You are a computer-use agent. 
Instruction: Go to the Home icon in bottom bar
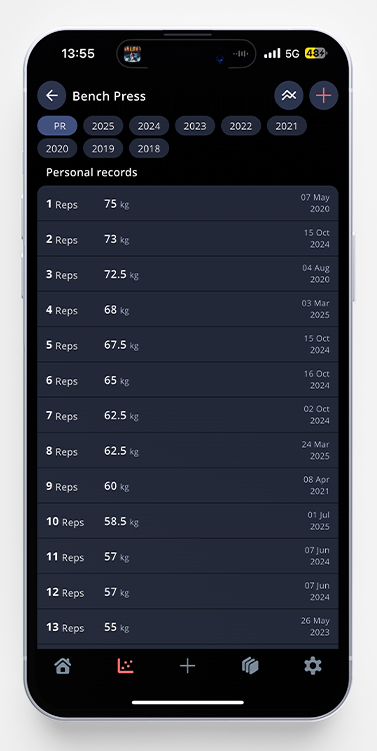pyautogui.click(x=63, y=666)
